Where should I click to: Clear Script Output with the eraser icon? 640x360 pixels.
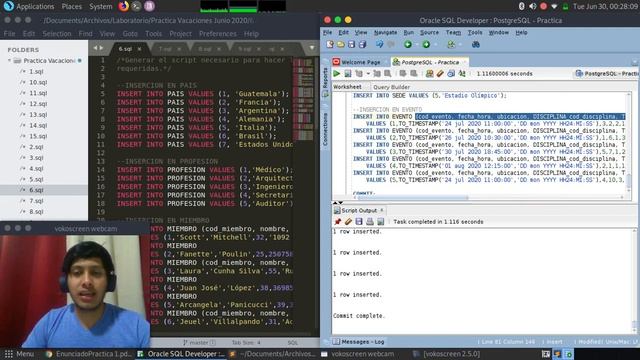(348, 222)
